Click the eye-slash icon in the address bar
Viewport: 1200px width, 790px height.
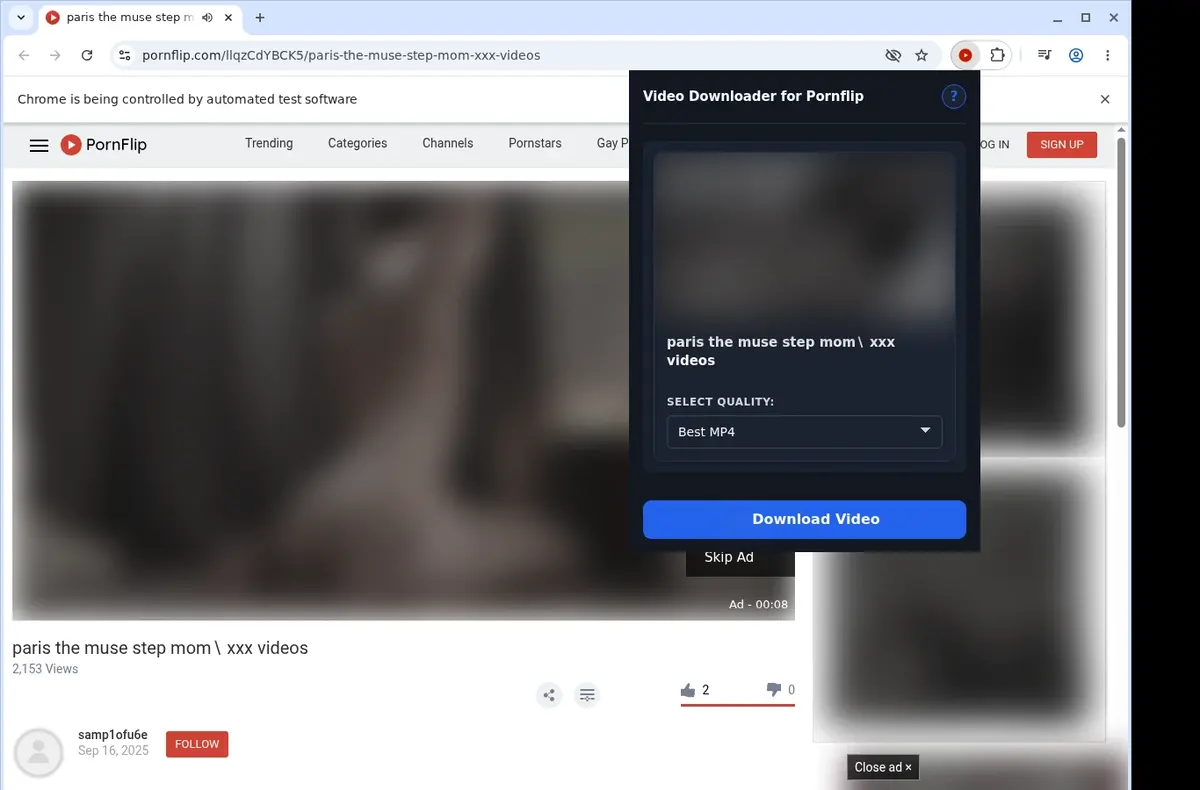pos(893,56)
